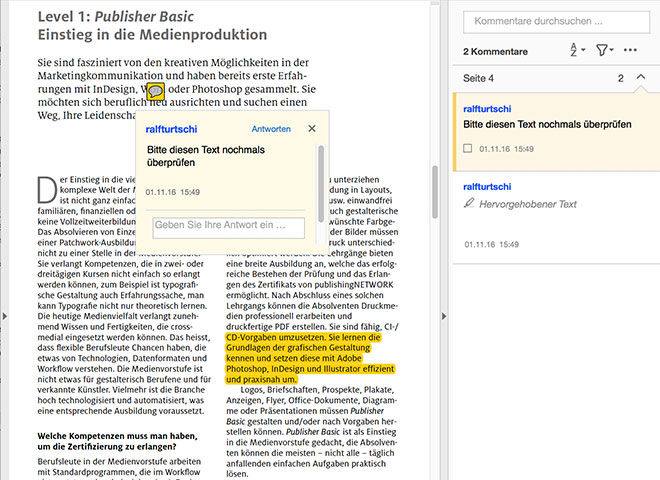660x480 pixels.
Task: Open the three-dots options menu in comments panel
Action: coord(630,50)
